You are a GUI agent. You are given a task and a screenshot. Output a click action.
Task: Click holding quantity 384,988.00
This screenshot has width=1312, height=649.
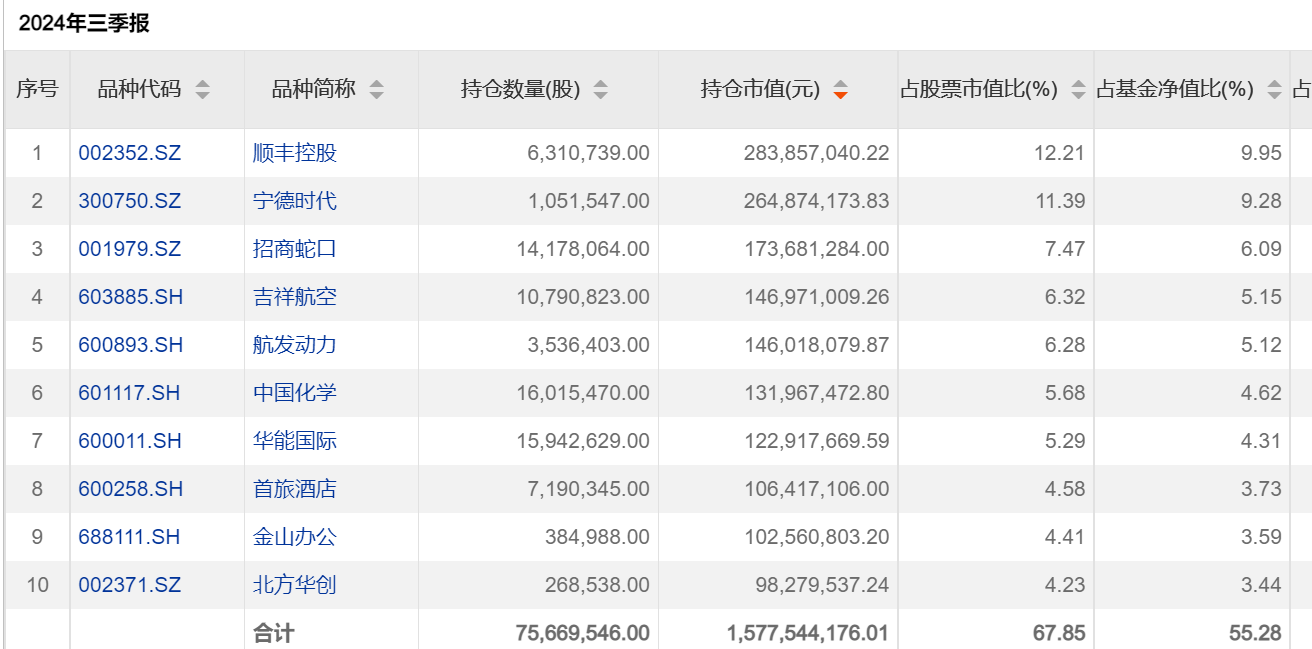click(597, 537)
